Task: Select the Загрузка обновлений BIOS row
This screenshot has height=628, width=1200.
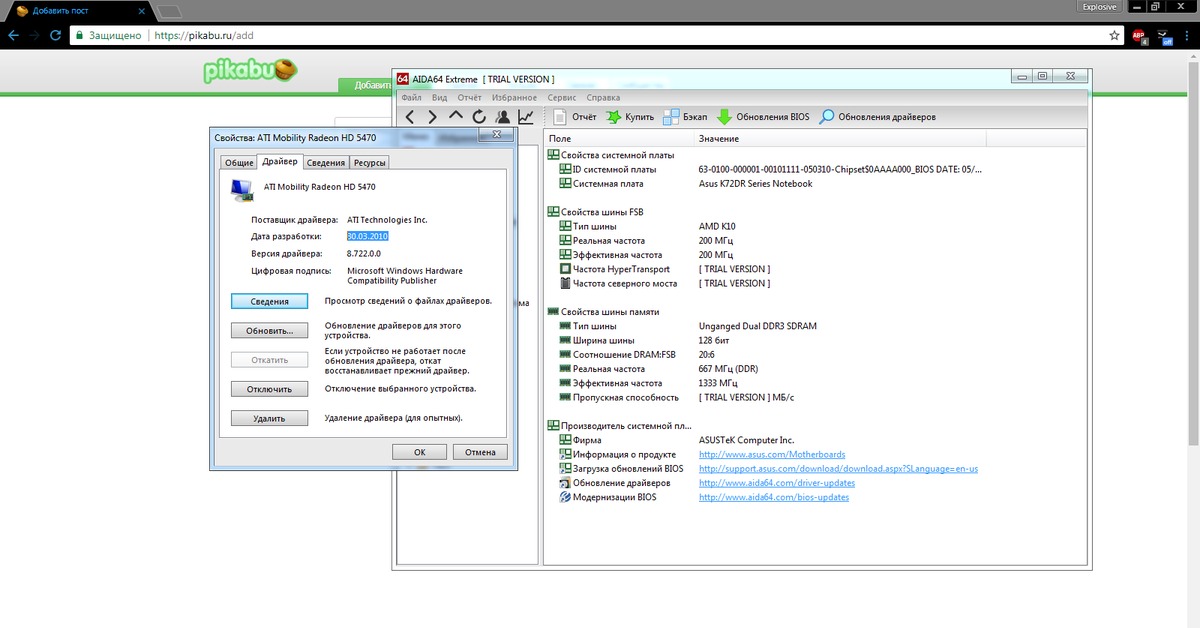Action: coord(621,468)
